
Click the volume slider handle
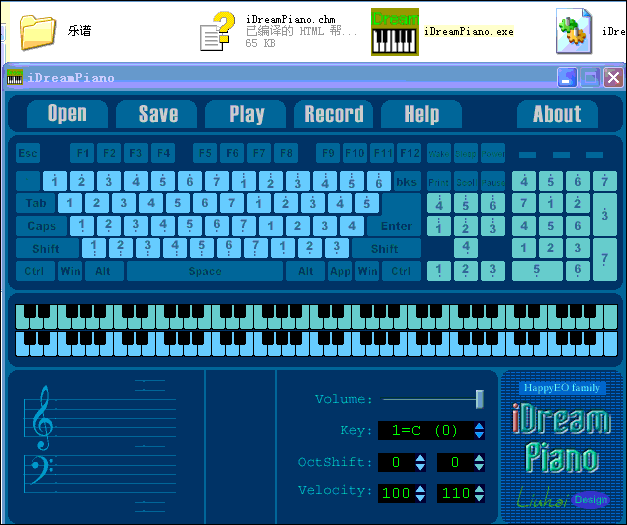[480, 399]
